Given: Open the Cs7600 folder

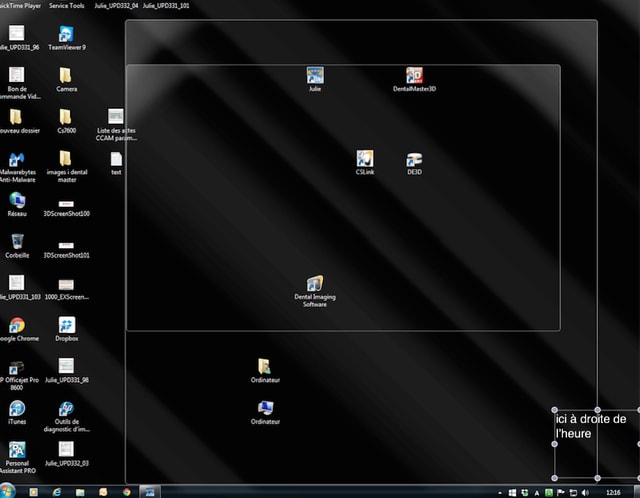Looking at the screenshot, I should click(x=66, y=117).
